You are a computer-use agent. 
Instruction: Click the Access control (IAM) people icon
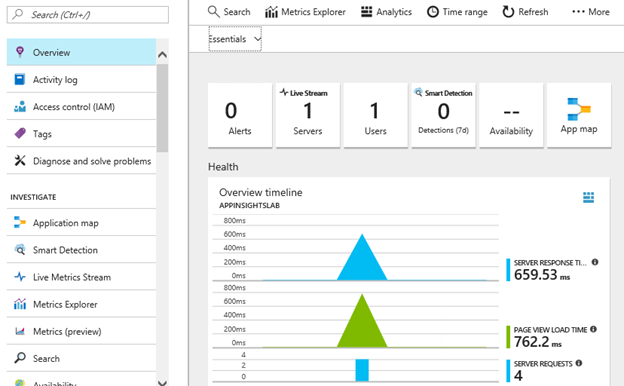tap(20, 107)
